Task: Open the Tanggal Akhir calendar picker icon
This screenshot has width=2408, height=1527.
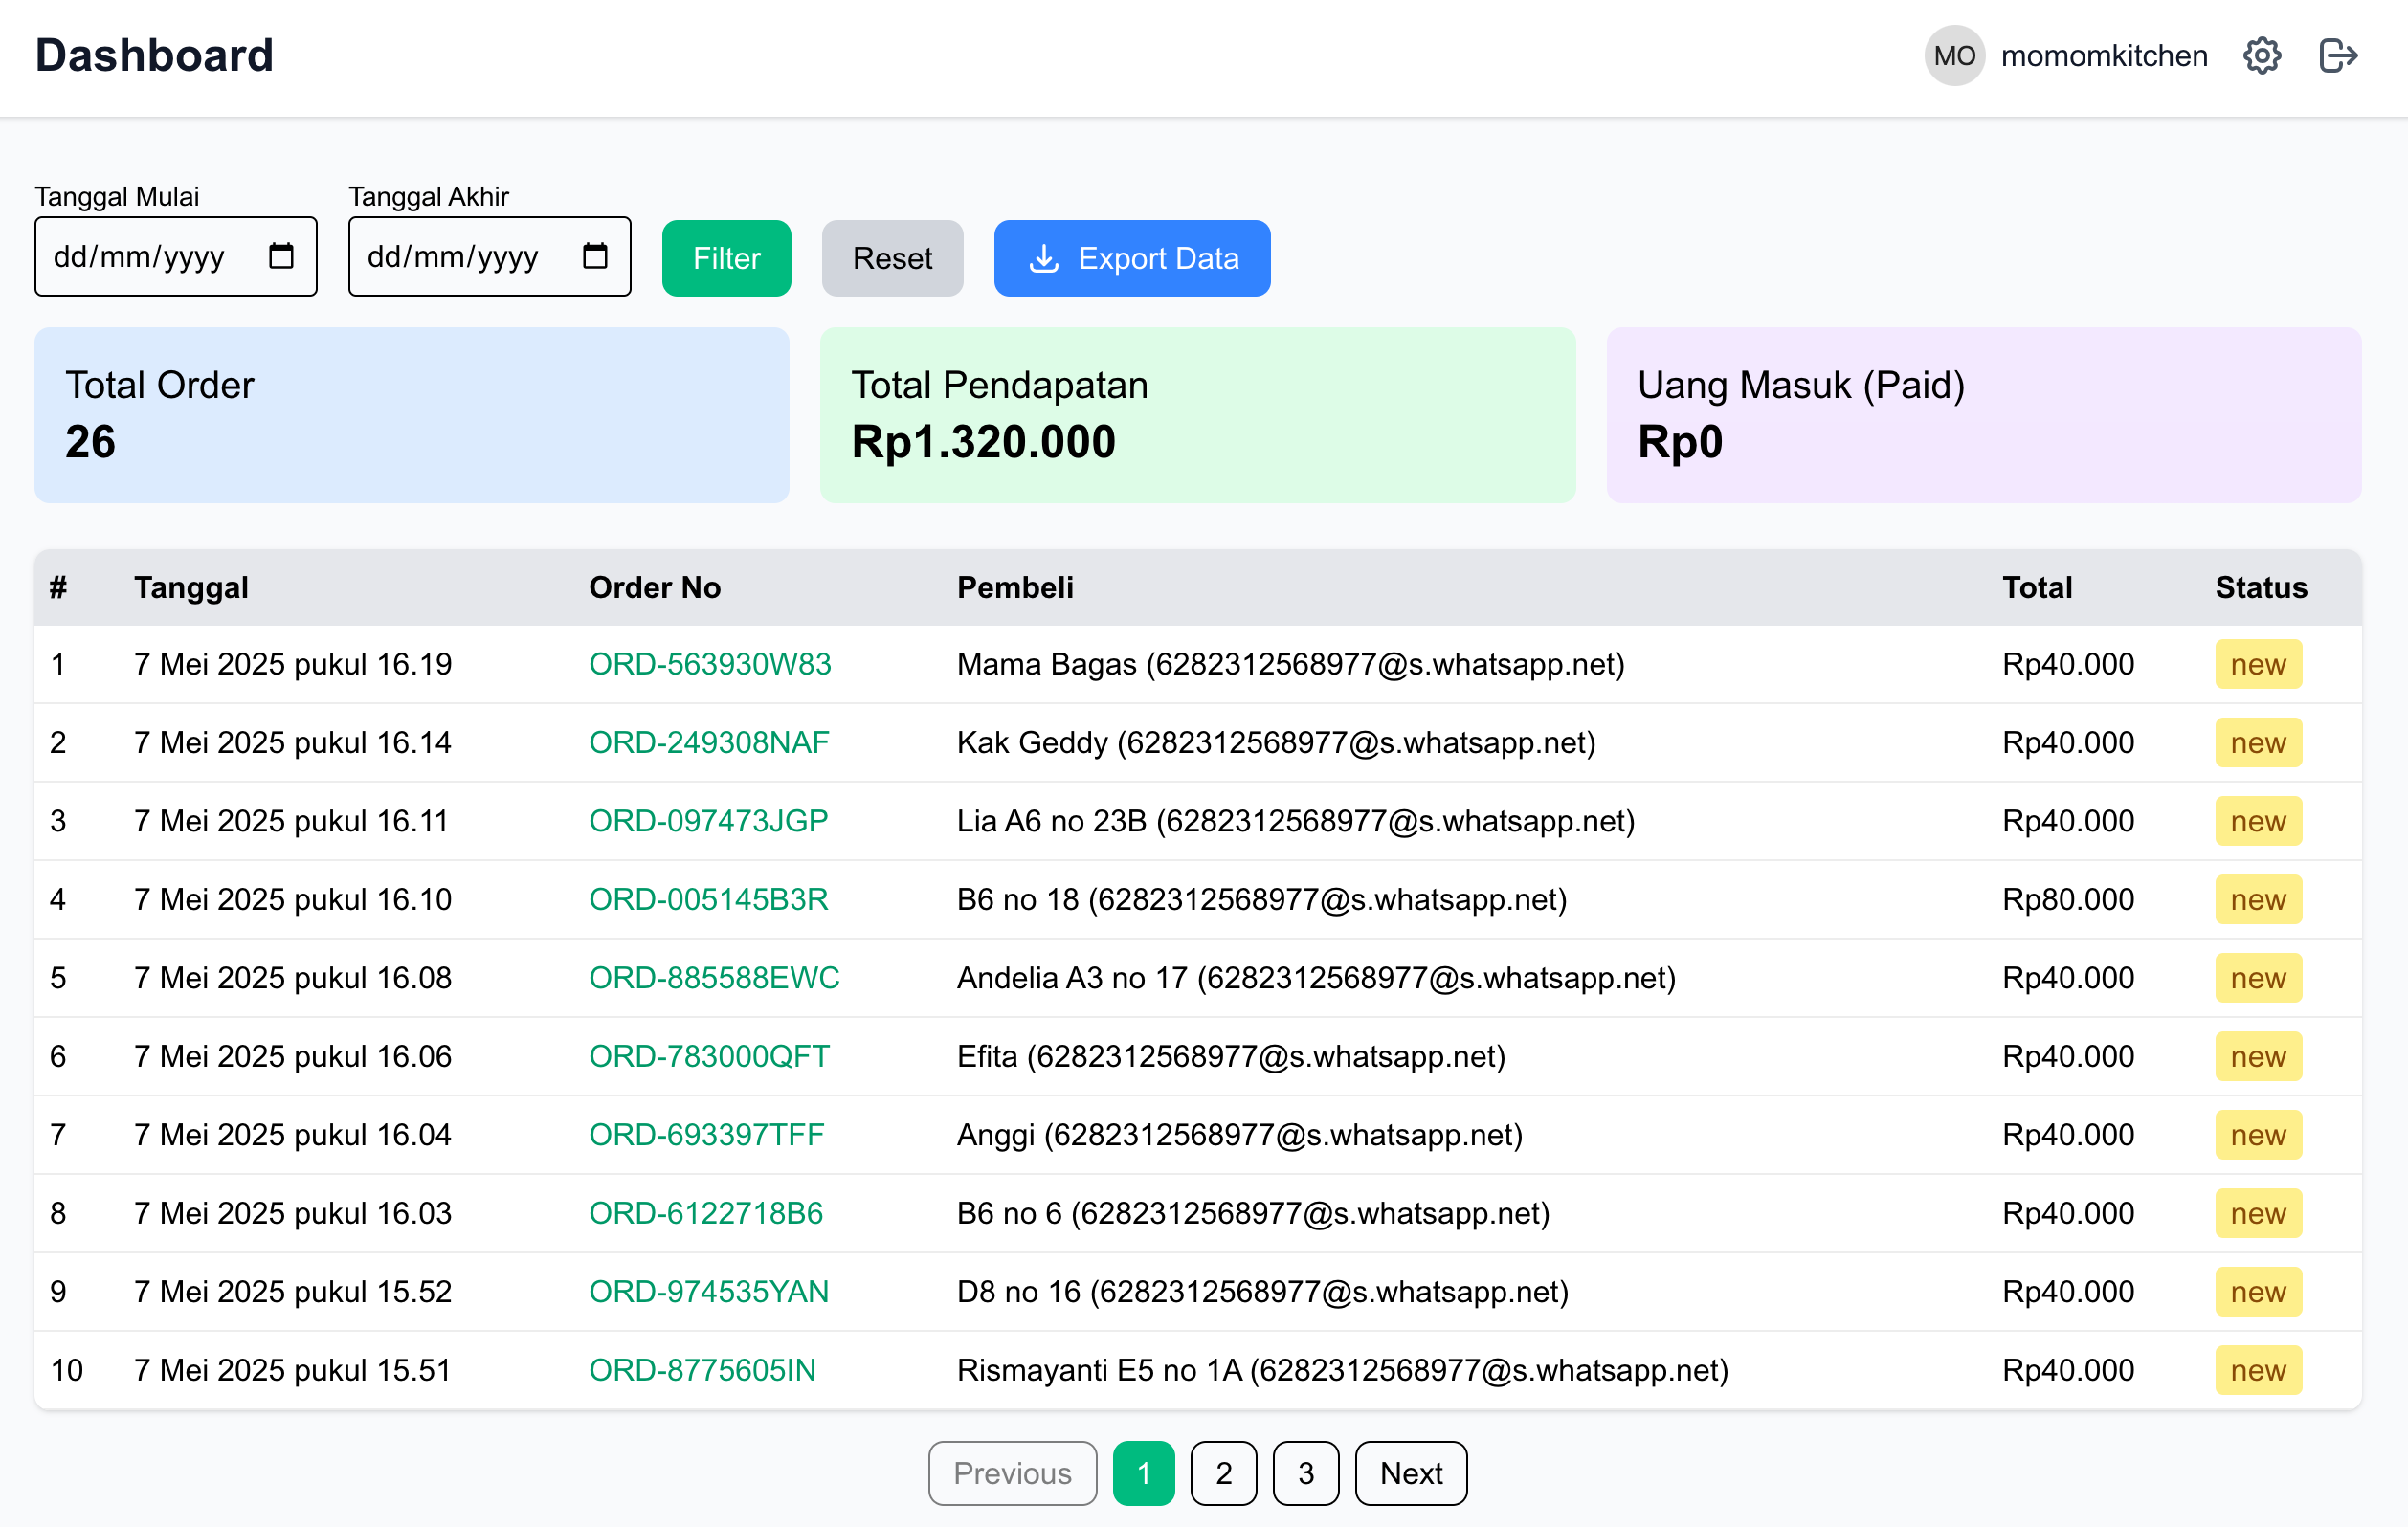Action: click(595, 256)
